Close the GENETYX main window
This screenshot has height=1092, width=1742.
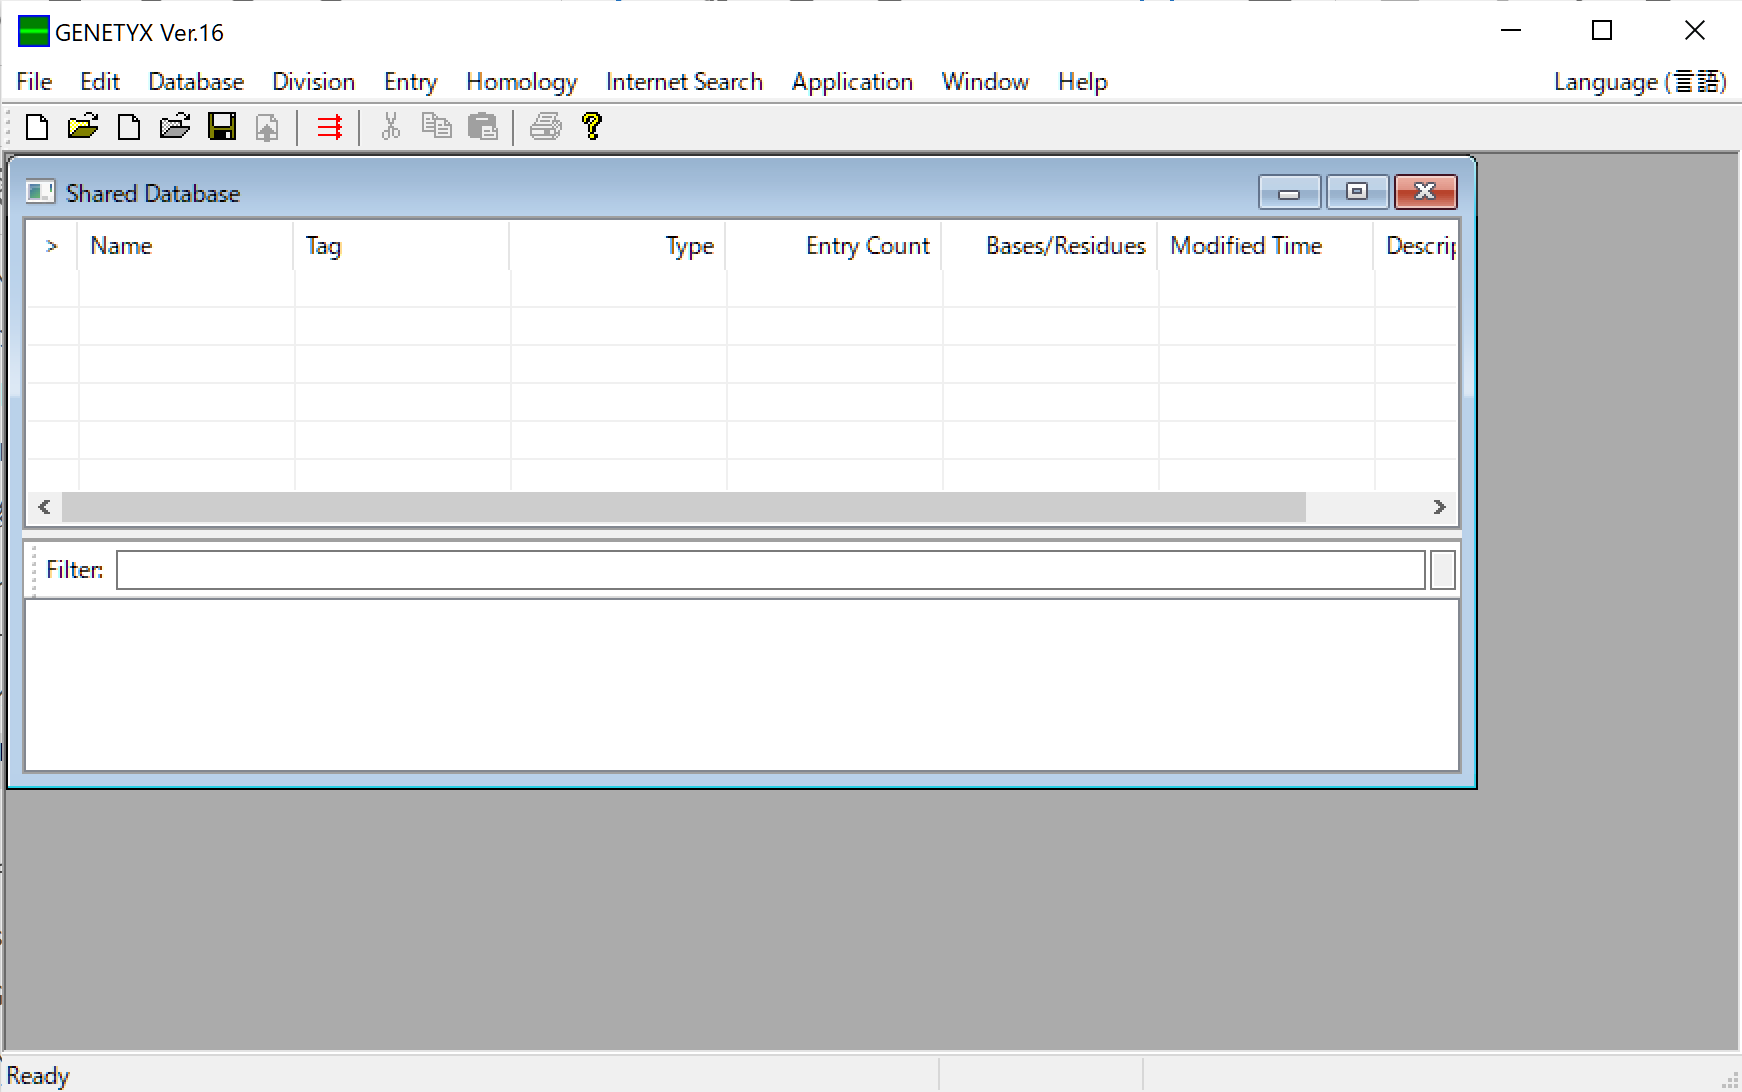coord(1695,31)
